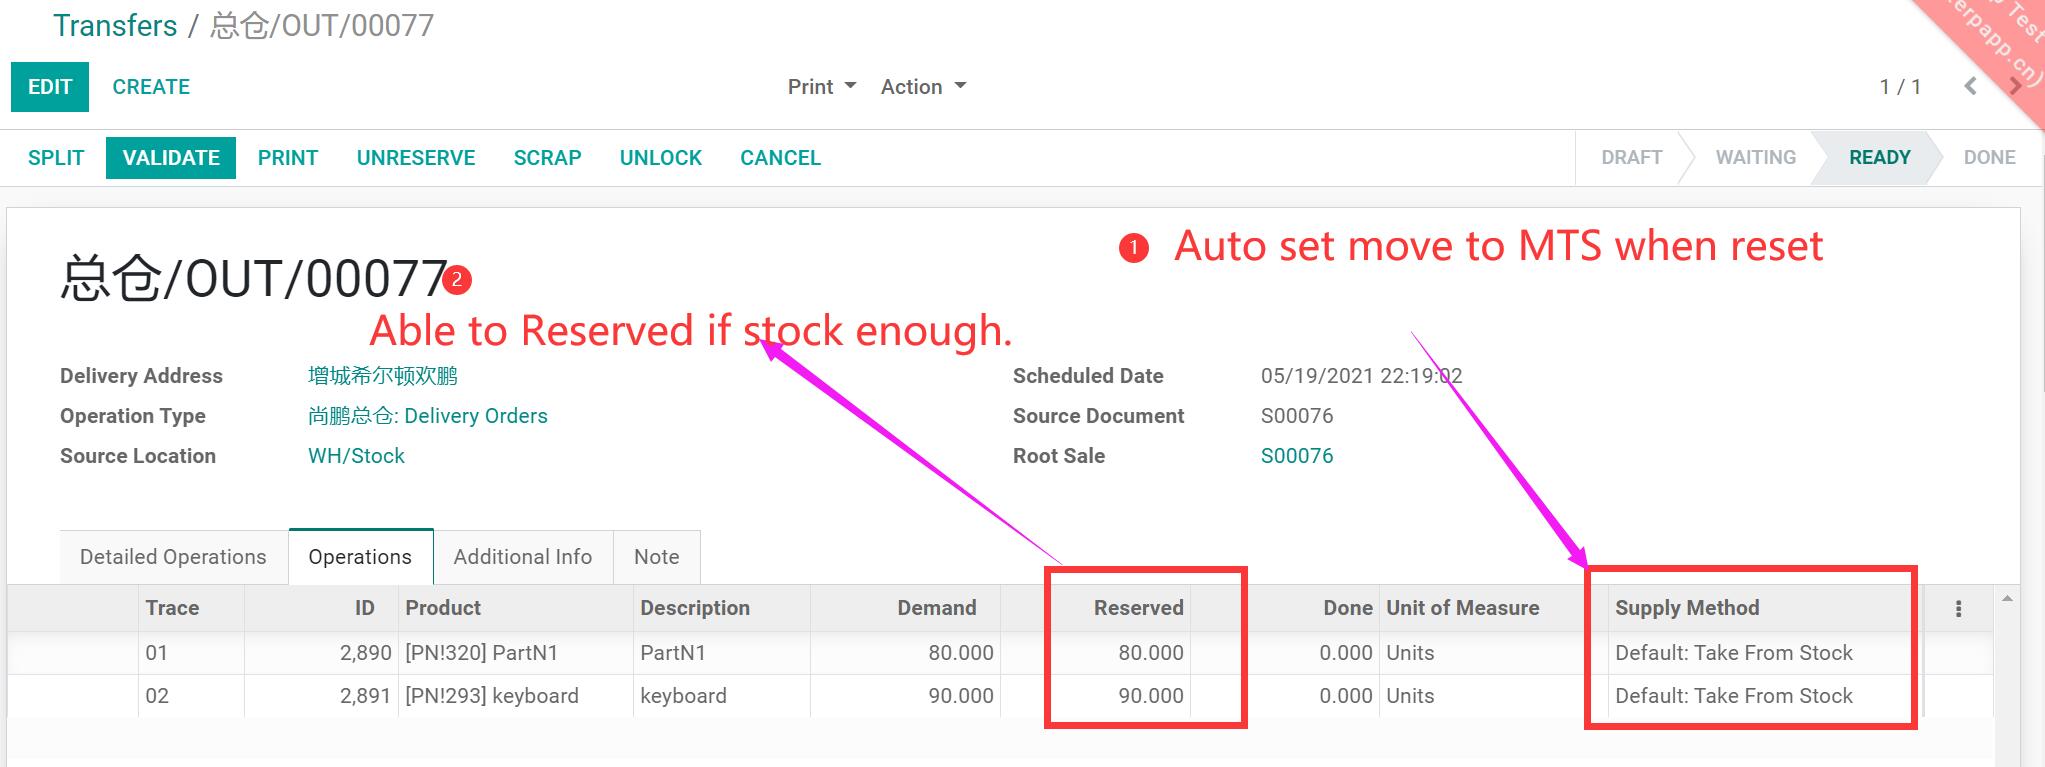The height and width of the screenshot is (767, 2045).
Task: Switch to Additional Info tab
Action: [523, 557]
